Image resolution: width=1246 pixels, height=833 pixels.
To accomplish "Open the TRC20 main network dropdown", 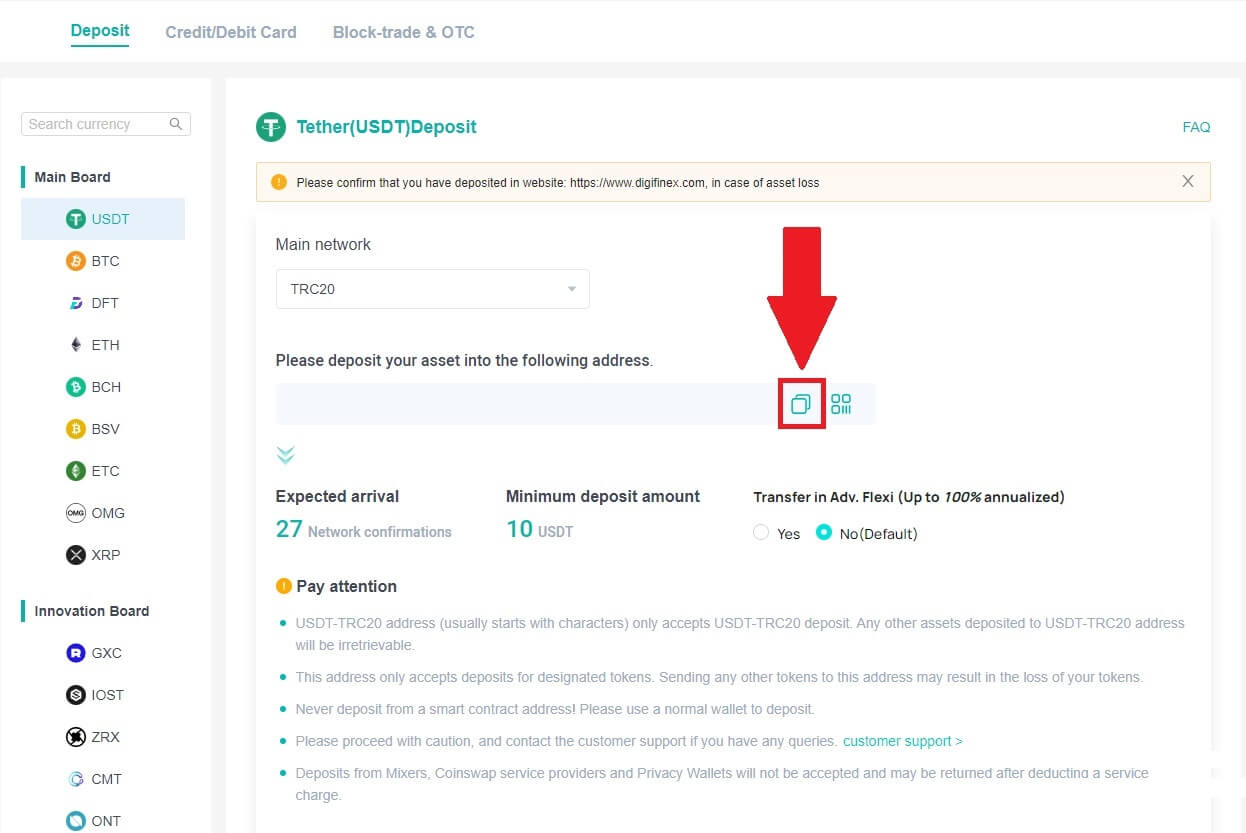I will coord(432,289).
